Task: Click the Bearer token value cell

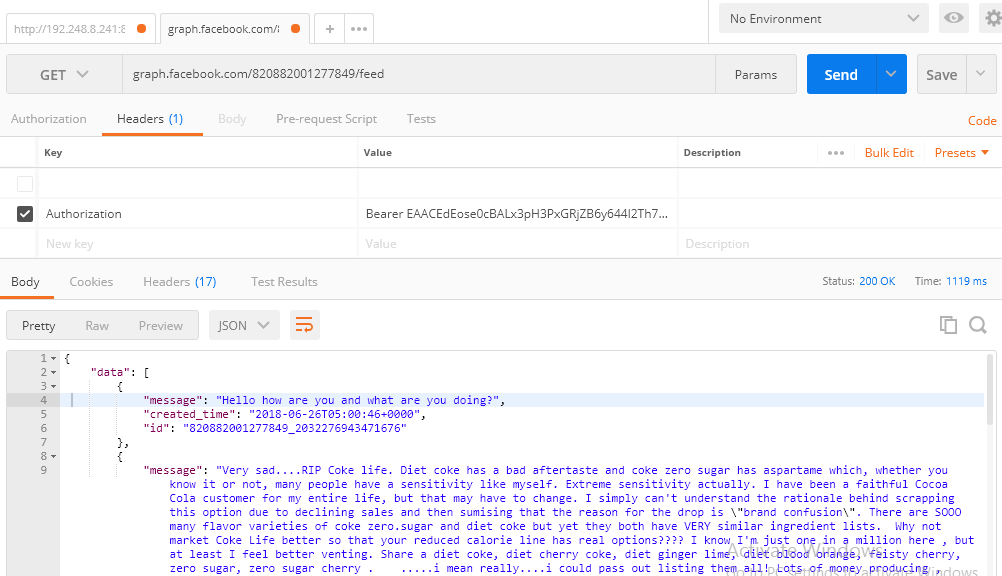Action: pyautogui.click(x=518, y=214)
